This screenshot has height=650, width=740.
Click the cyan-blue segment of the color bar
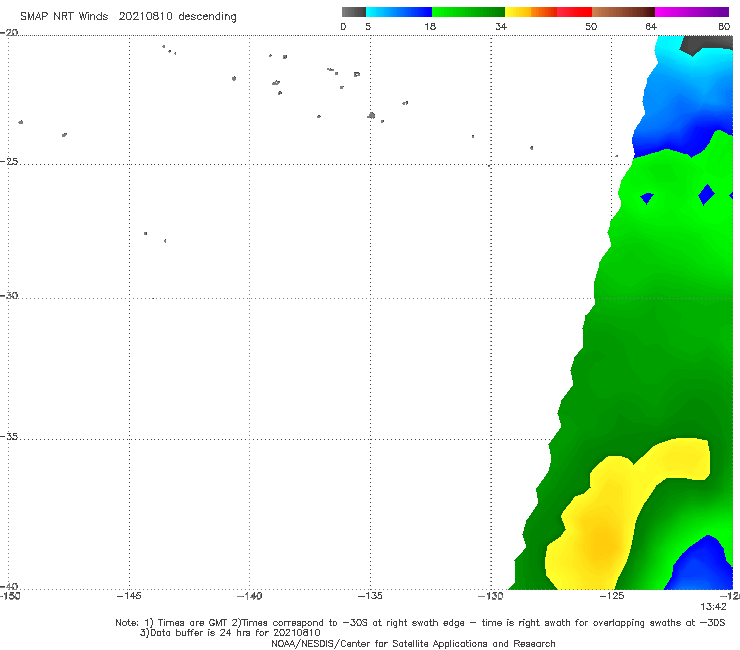pyautogui.click(x=399, y=12)
